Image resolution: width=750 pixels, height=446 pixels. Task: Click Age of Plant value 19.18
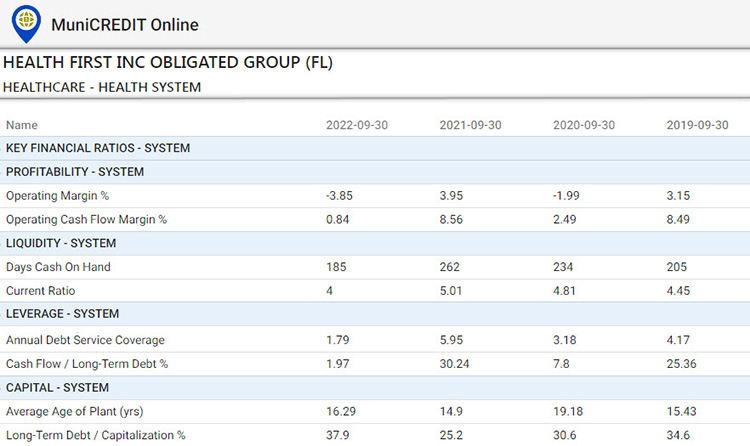pos(568,412)
